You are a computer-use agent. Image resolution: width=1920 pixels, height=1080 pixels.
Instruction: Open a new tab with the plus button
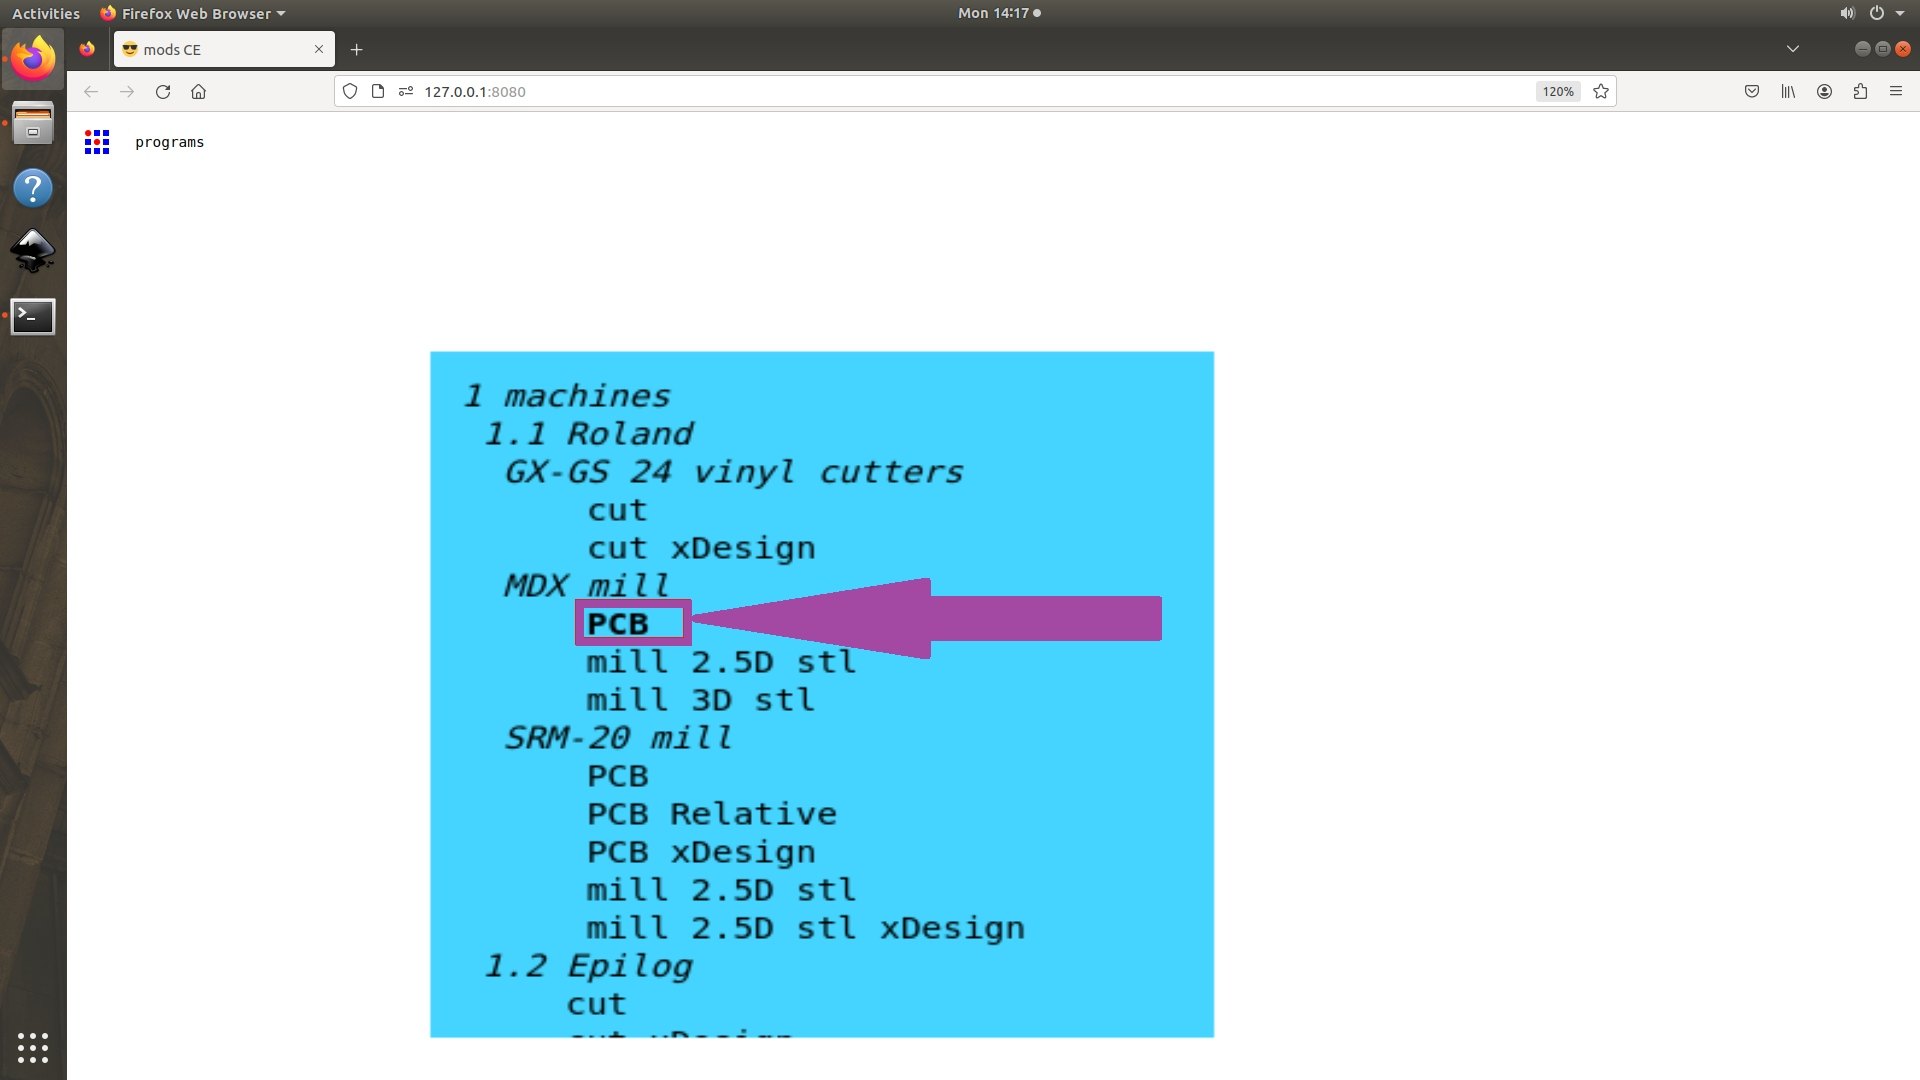(x=357, y=49)
